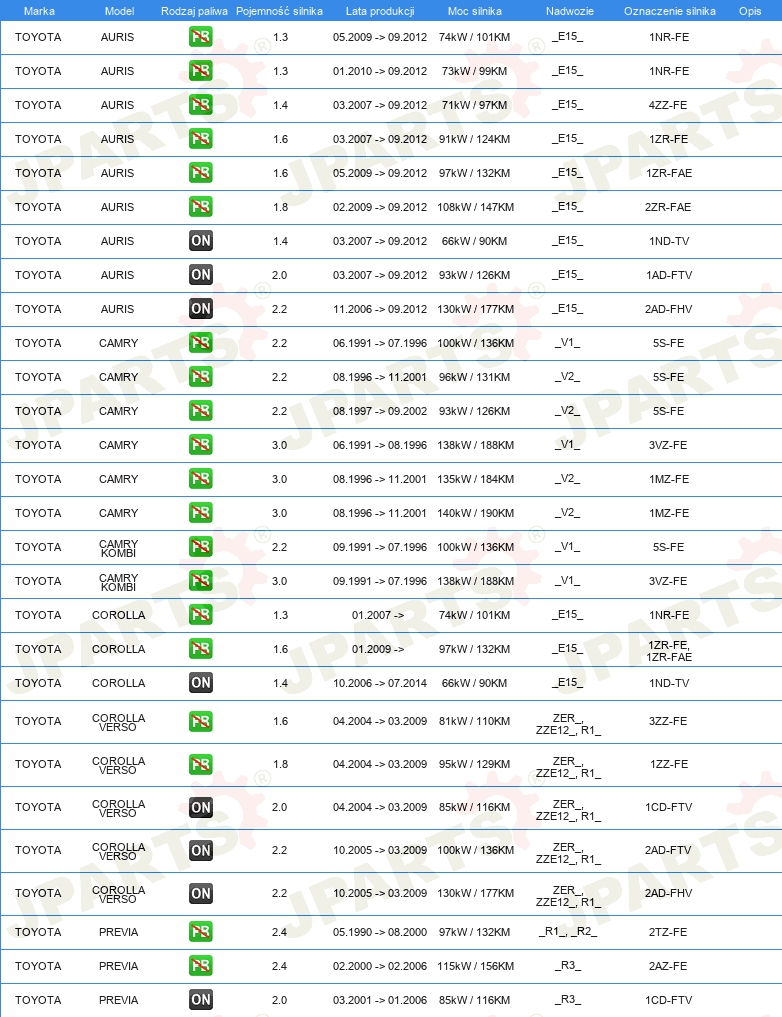Click petrol icon in Auris 1ZR-FAE 132KM row
This screenshot has height=1017, width=782.
pyautogui.click(x=200, y=173)
